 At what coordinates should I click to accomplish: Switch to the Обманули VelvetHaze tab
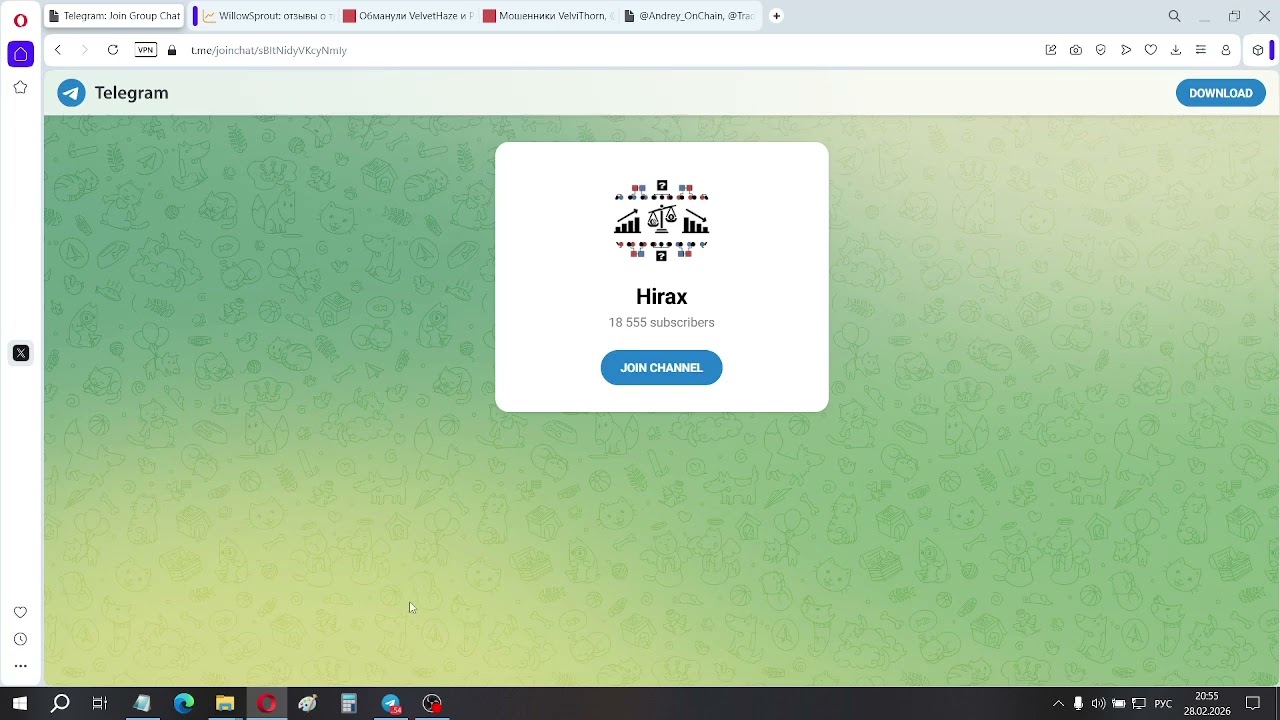pyautogui.click(x=408, y=16)
